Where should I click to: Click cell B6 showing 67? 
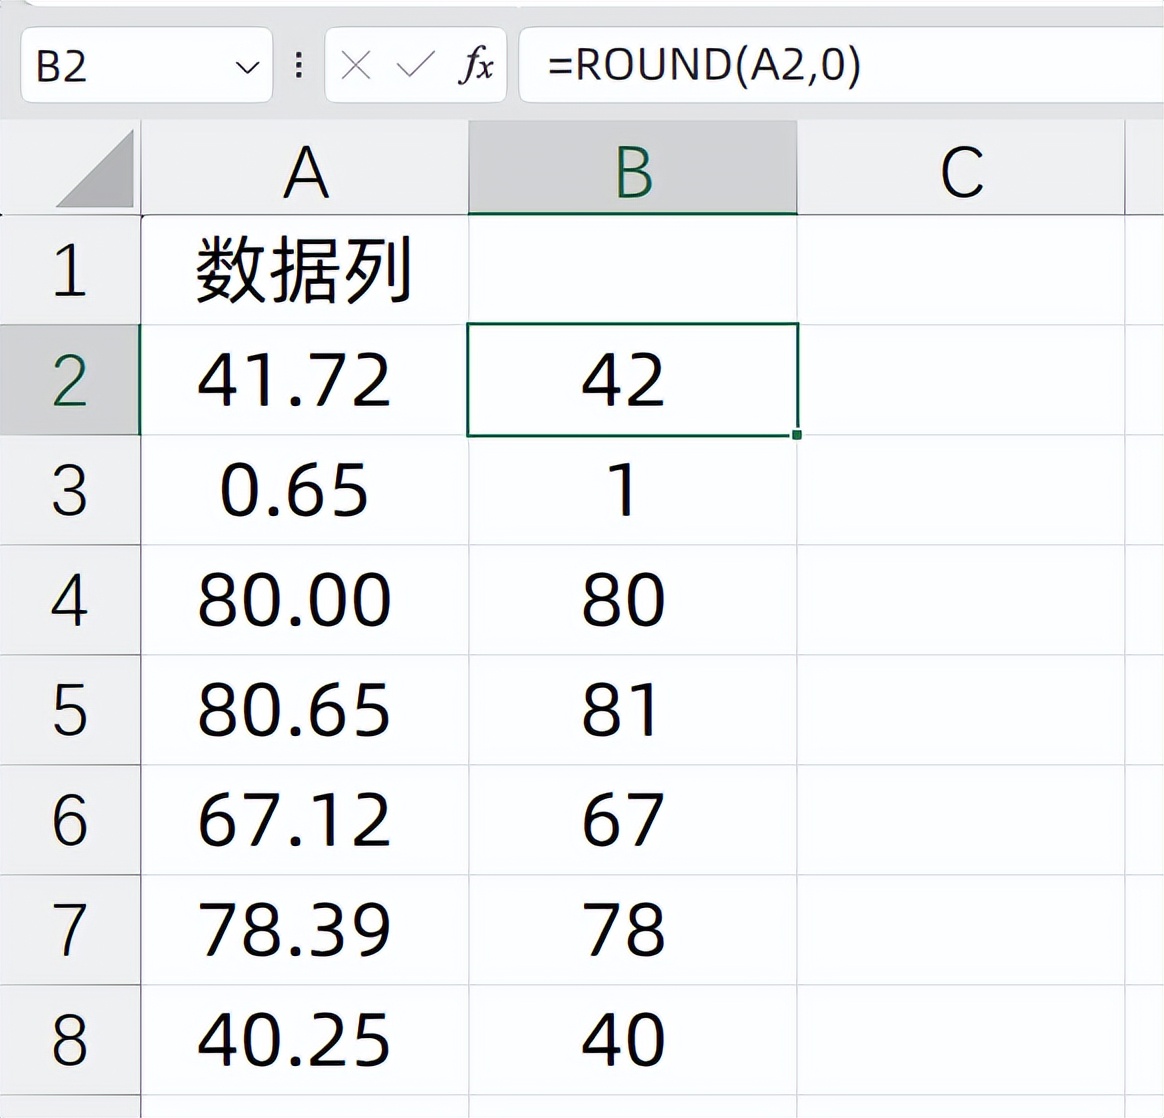(633, 820)
